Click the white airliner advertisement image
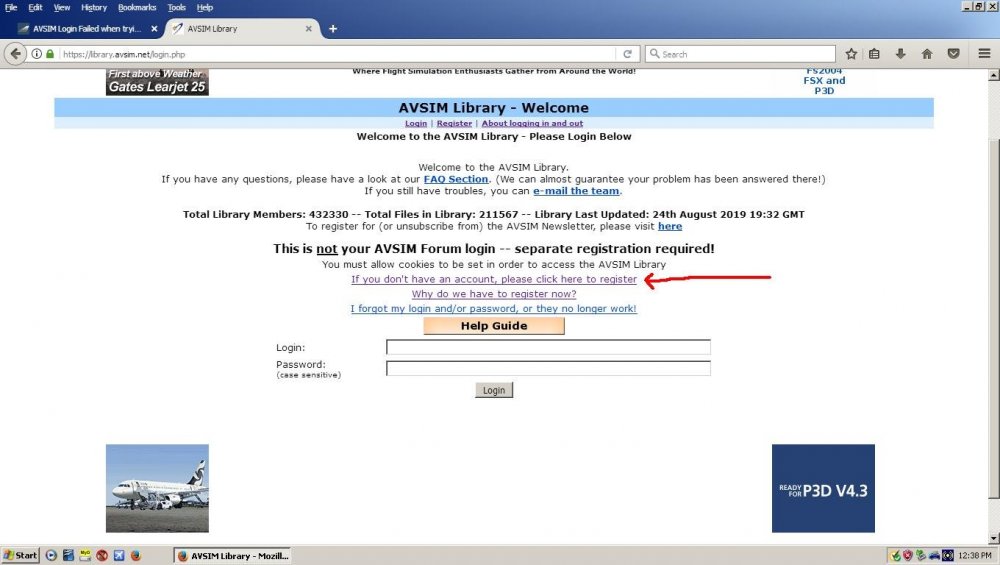Image resolution: width=1000 pixels, height=565 pixels. [157, 488]
